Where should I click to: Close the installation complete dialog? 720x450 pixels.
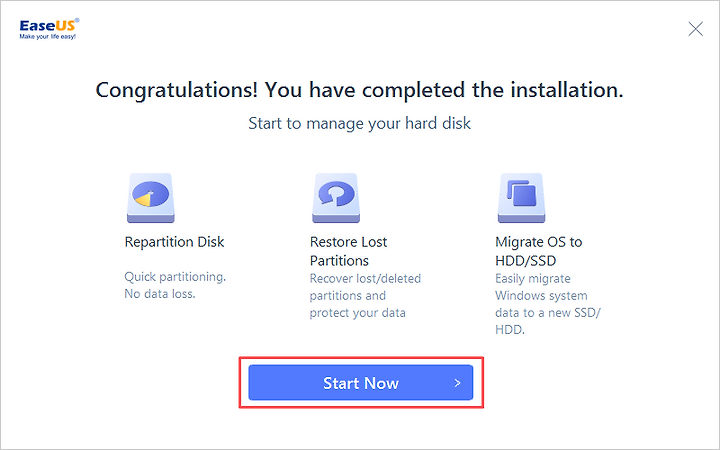[695, 29]
